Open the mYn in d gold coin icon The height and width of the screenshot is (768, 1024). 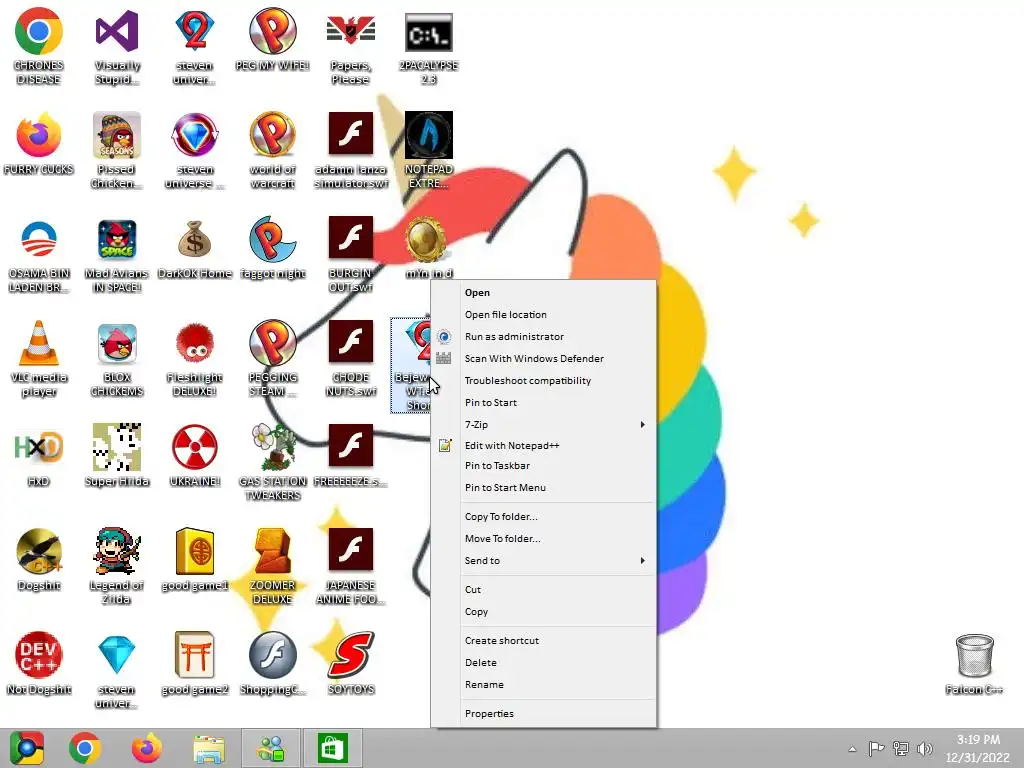tap(426, 239)
